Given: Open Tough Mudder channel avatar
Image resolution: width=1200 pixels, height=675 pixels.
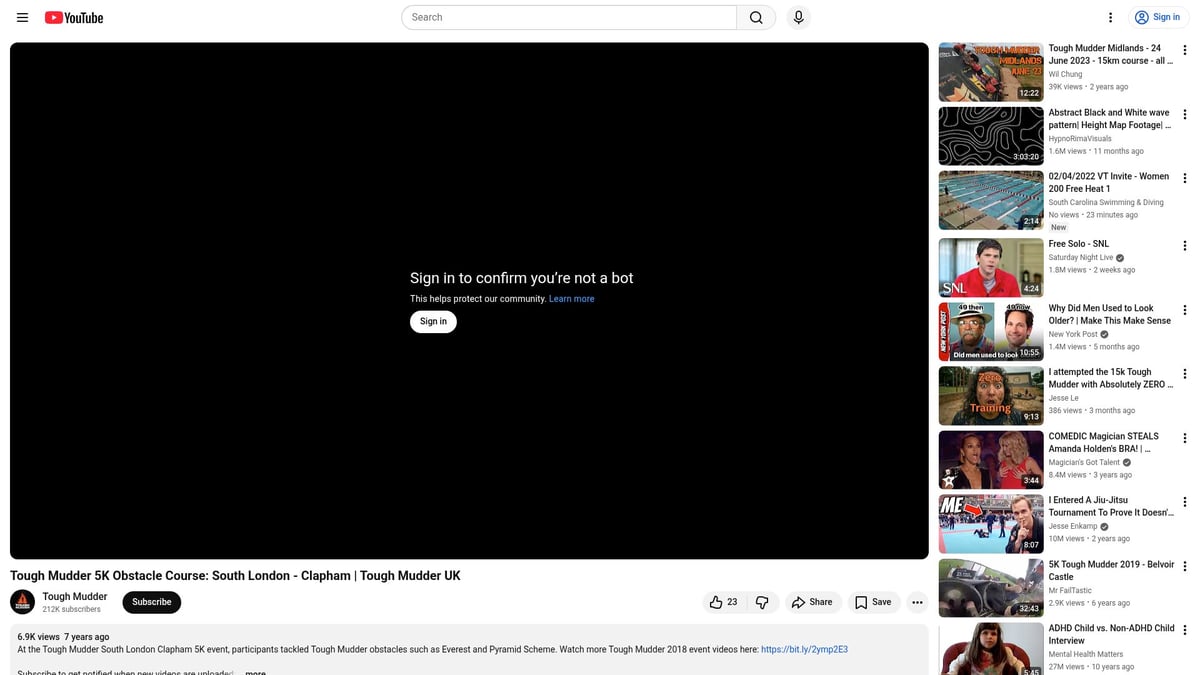Looking at the screenshot, I should (22, 602).
